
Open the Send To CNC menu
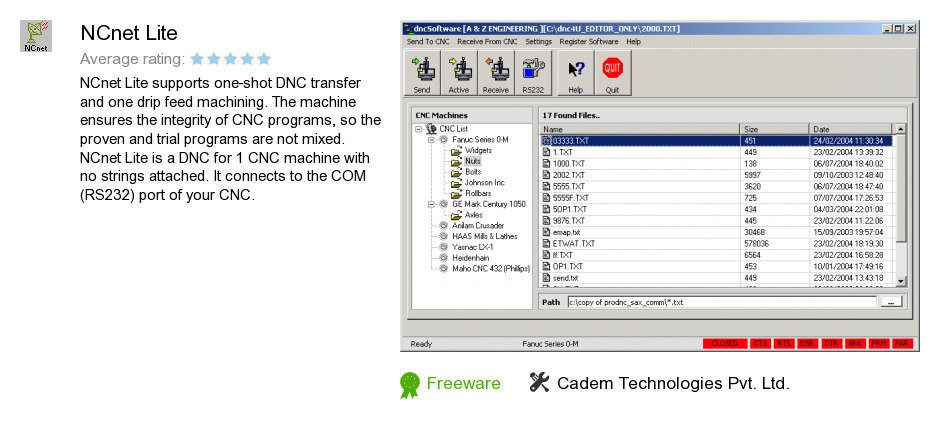click(x=428, y=42)
